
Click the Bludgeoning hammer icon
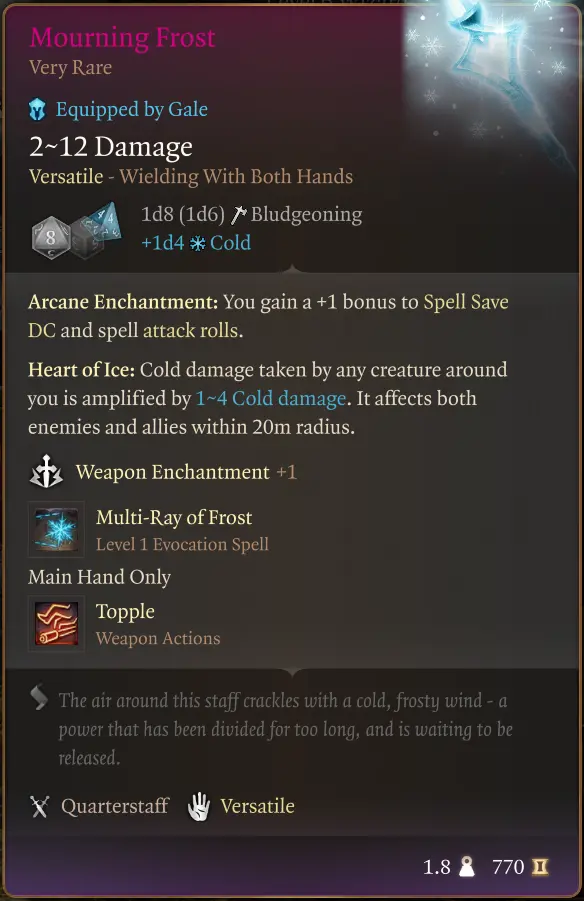238,215
